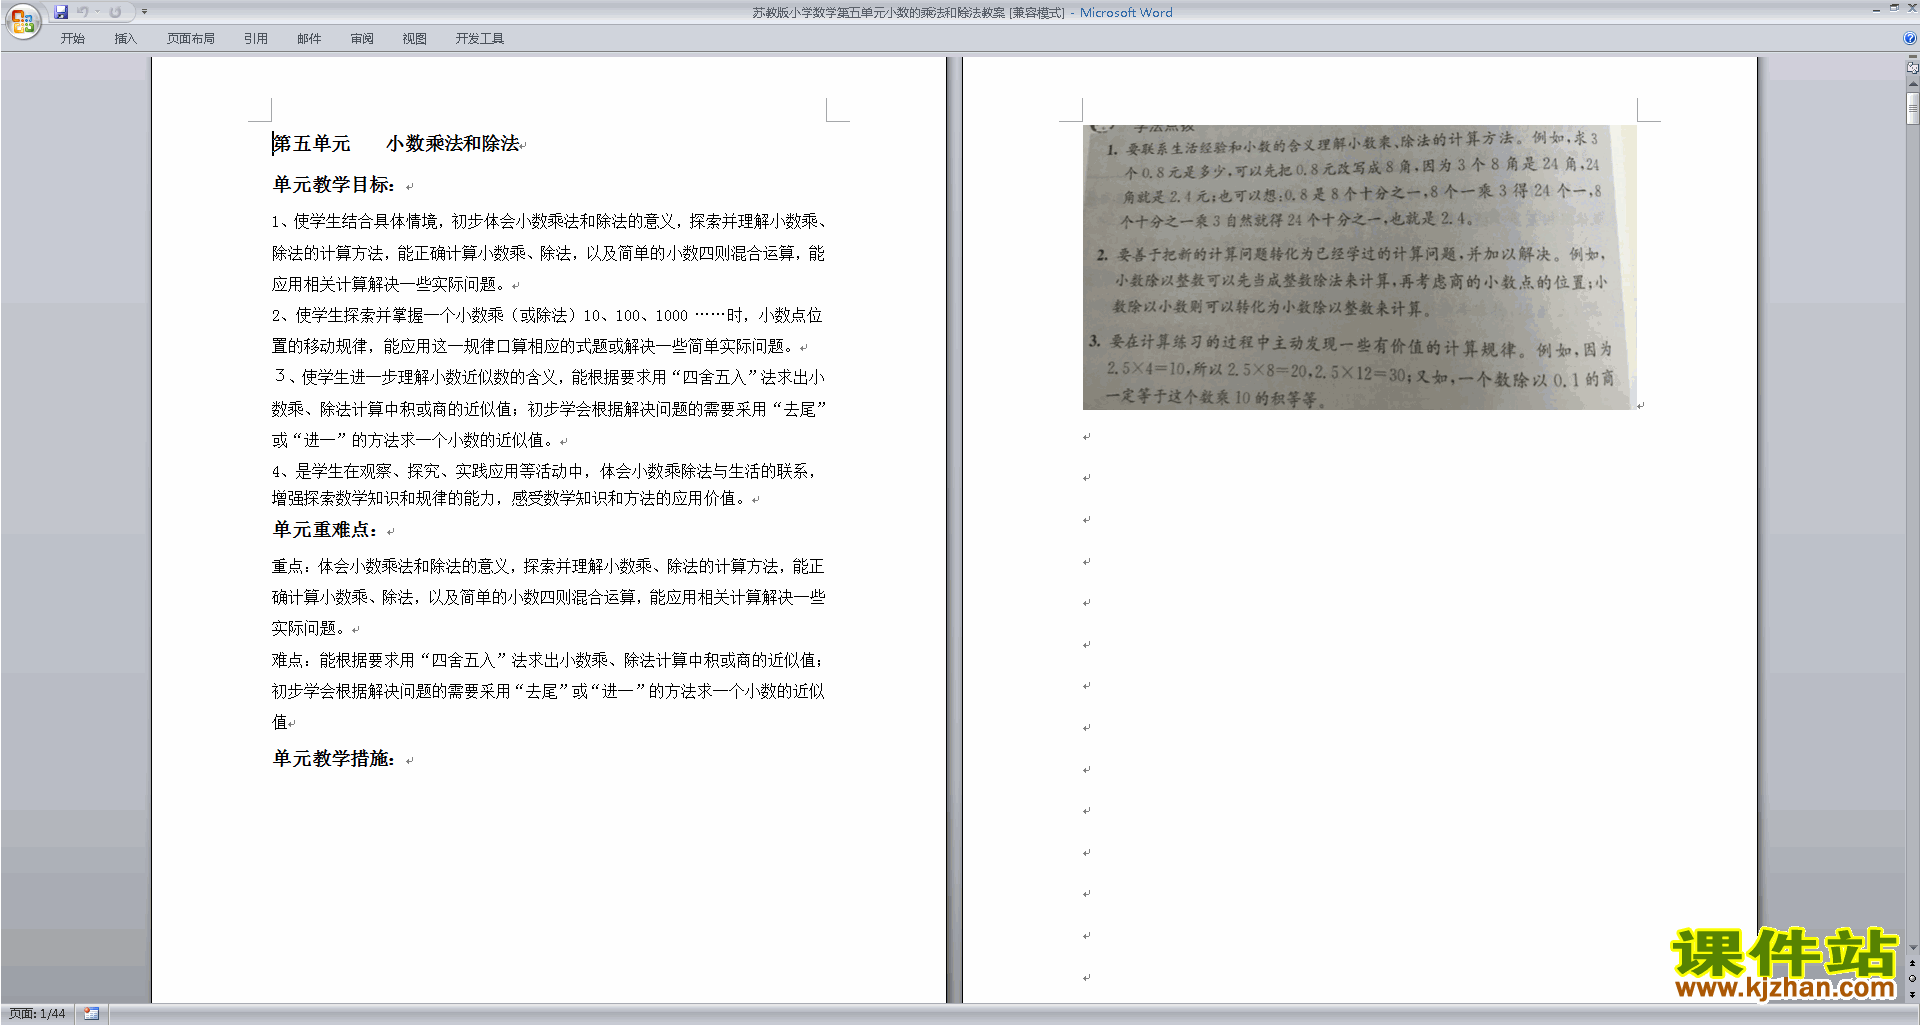Select the 邮件 ribbon tab
Viewport: 1920px width, 1025px height.
[309, 39]
